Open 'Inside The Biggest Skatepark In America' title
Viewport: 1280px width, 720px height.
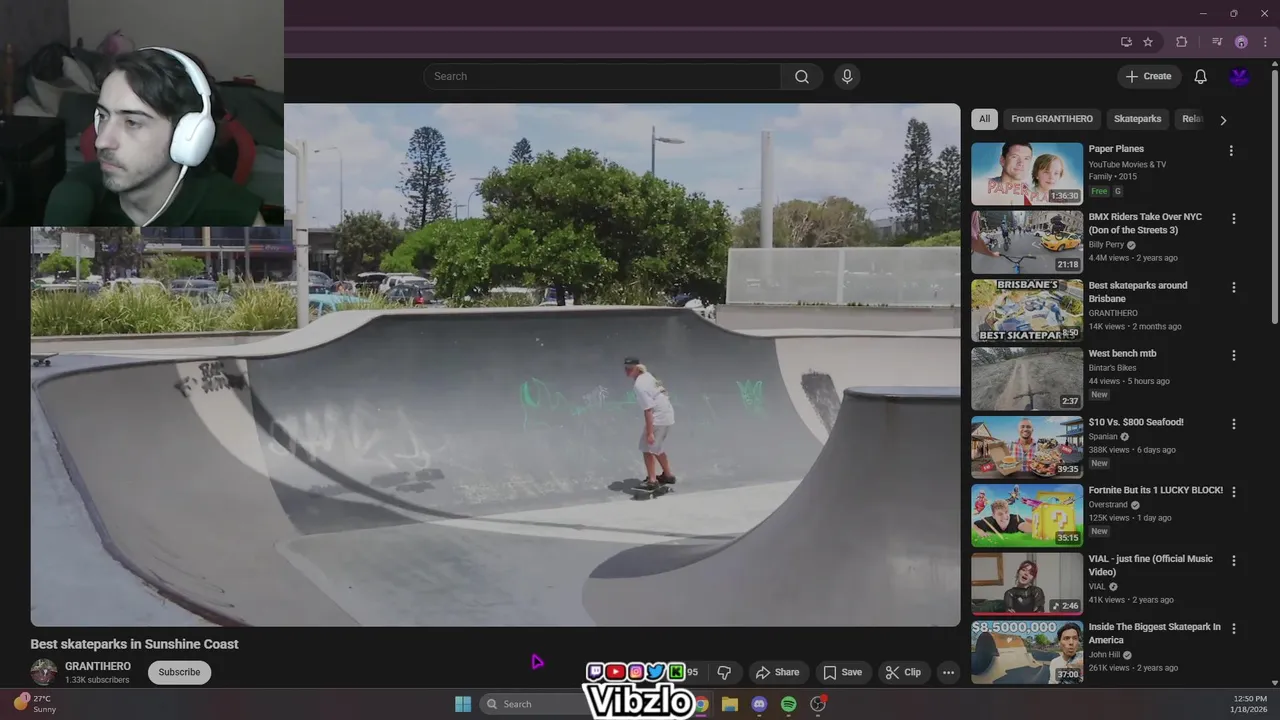click(1155, 633)
